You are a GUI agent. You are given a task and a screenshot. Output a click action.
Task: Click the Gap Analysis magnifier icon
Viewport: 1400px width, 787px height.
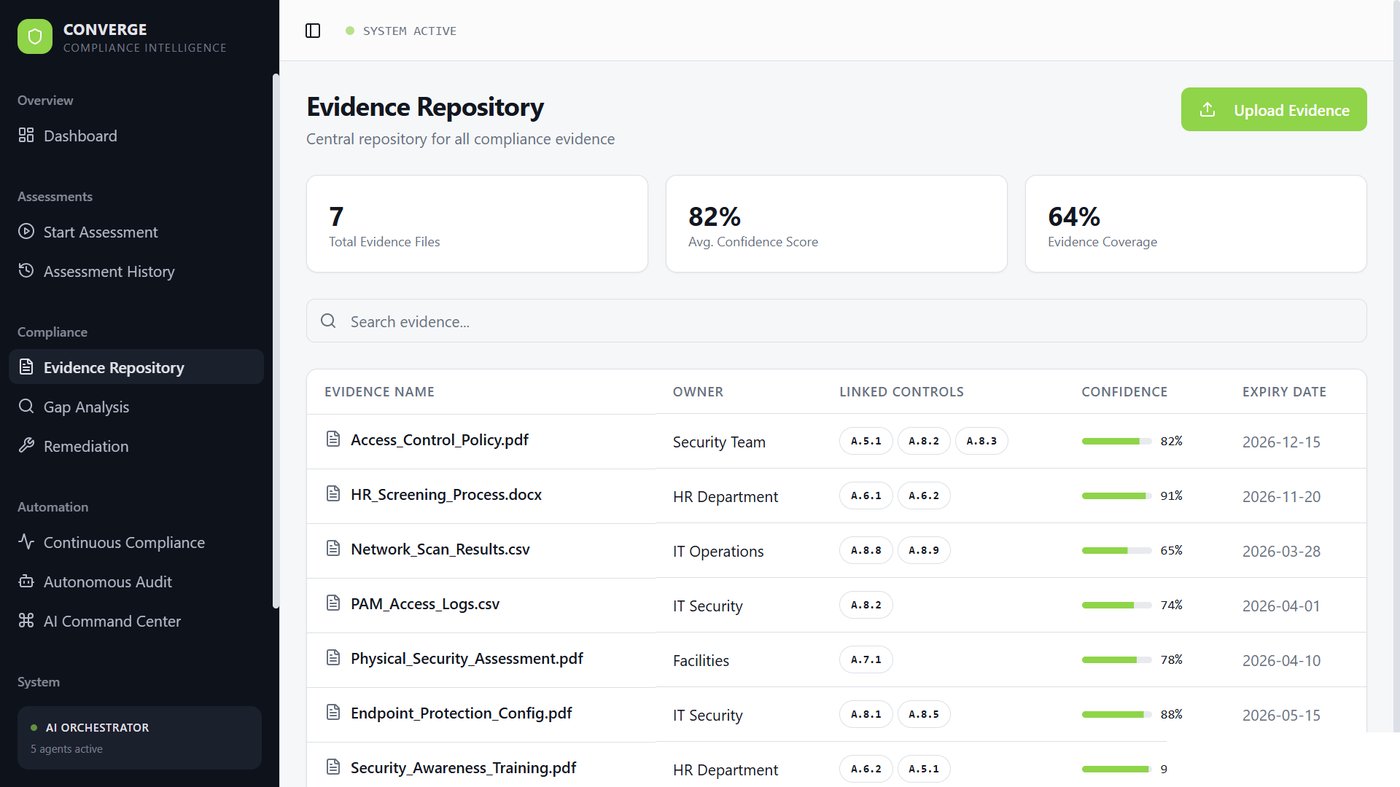(x=26, y=406)
